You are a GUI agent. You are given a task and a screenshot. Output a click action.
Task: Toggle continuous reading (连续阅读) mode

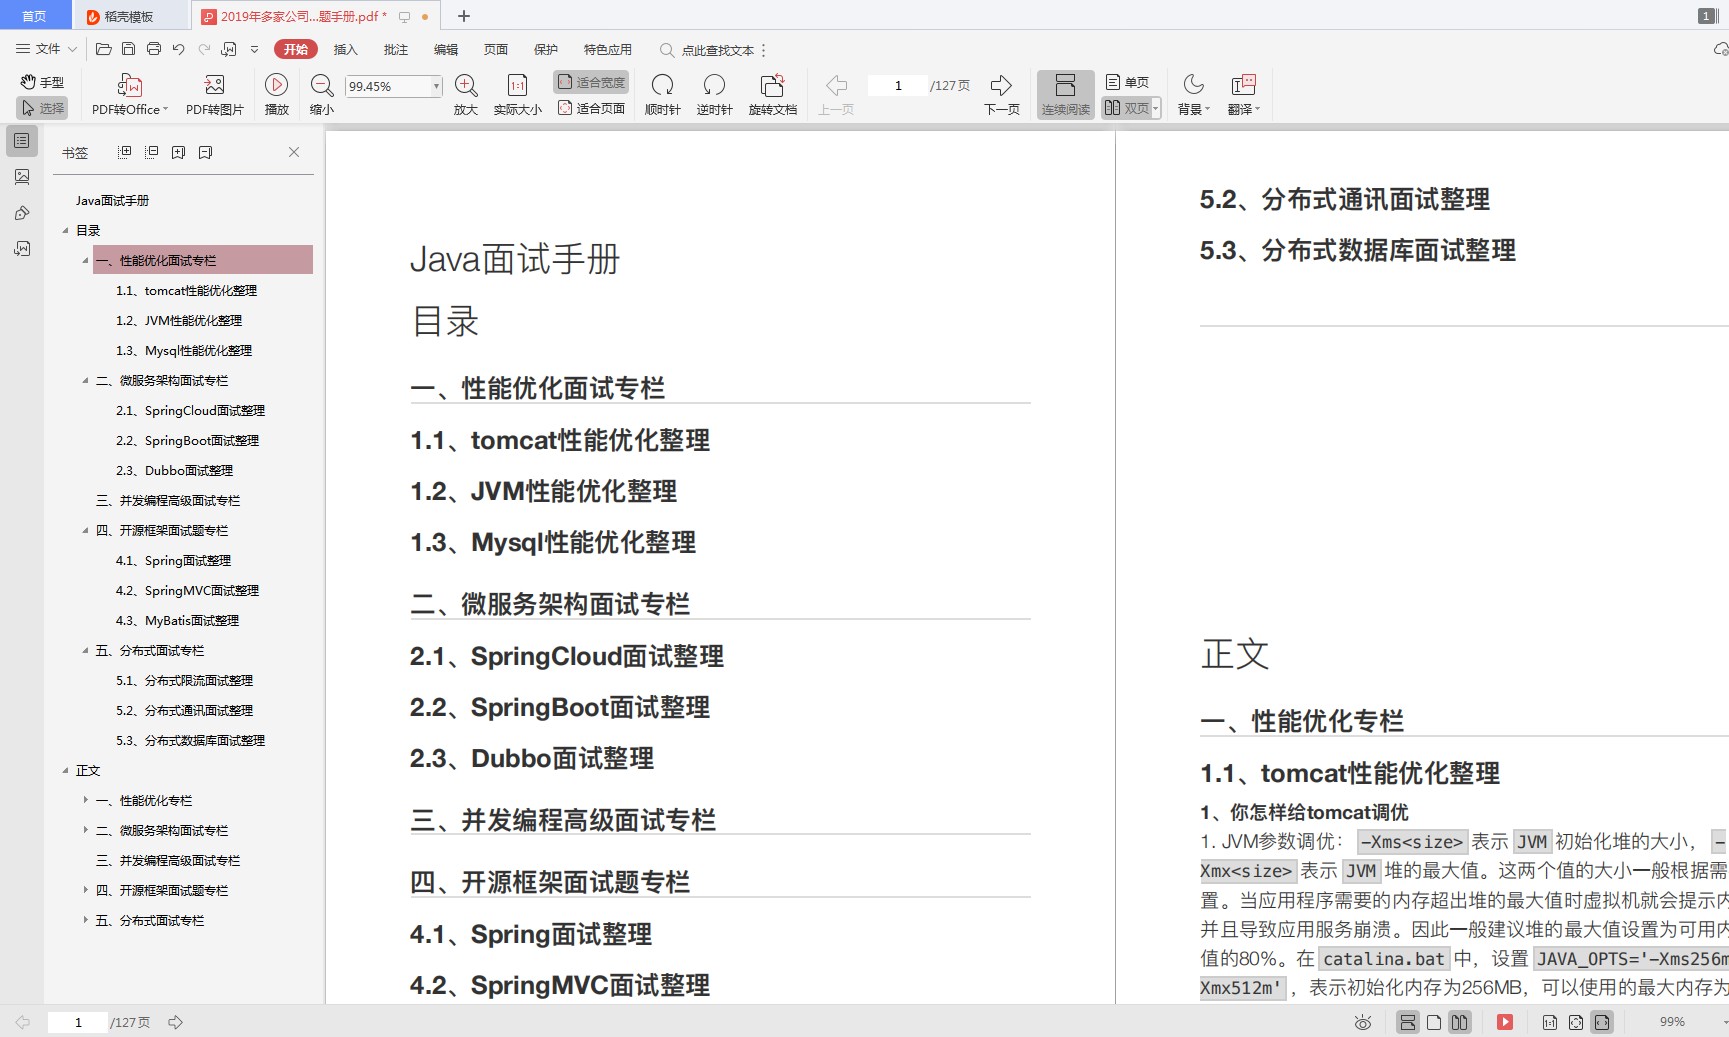tap(1065, 95)
